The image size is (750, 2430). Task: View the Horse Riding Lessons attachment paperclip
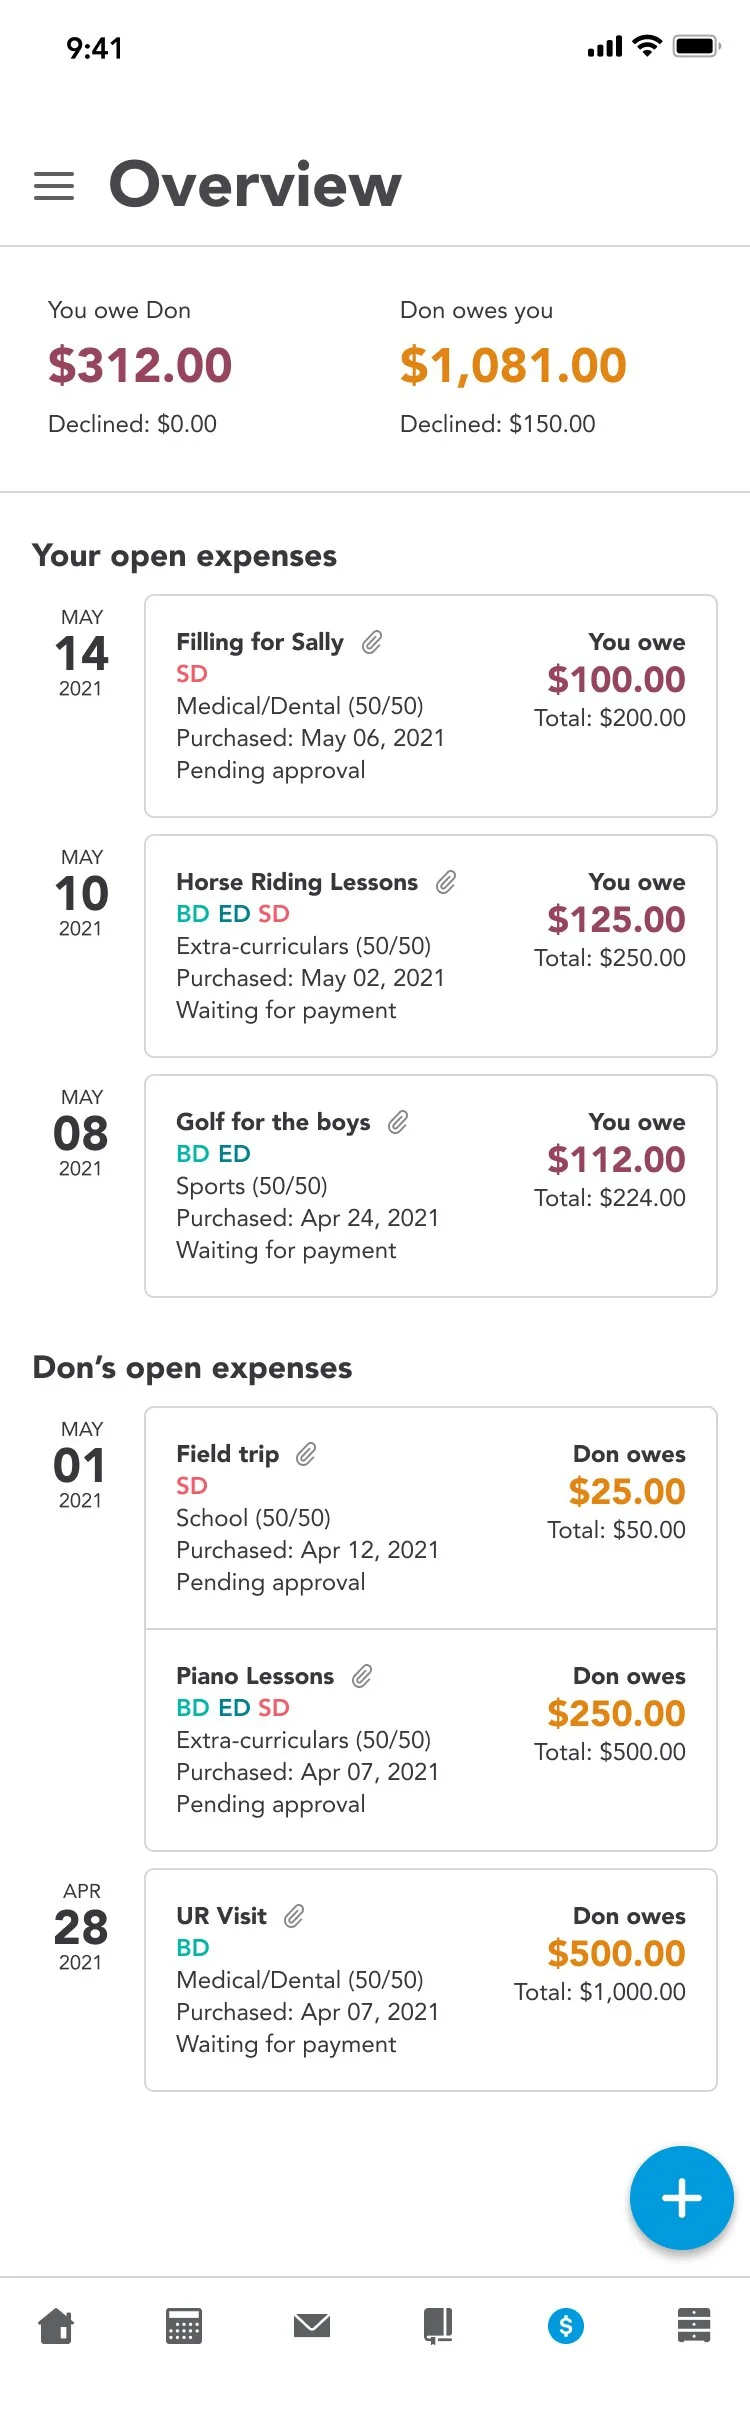(446, 882)
